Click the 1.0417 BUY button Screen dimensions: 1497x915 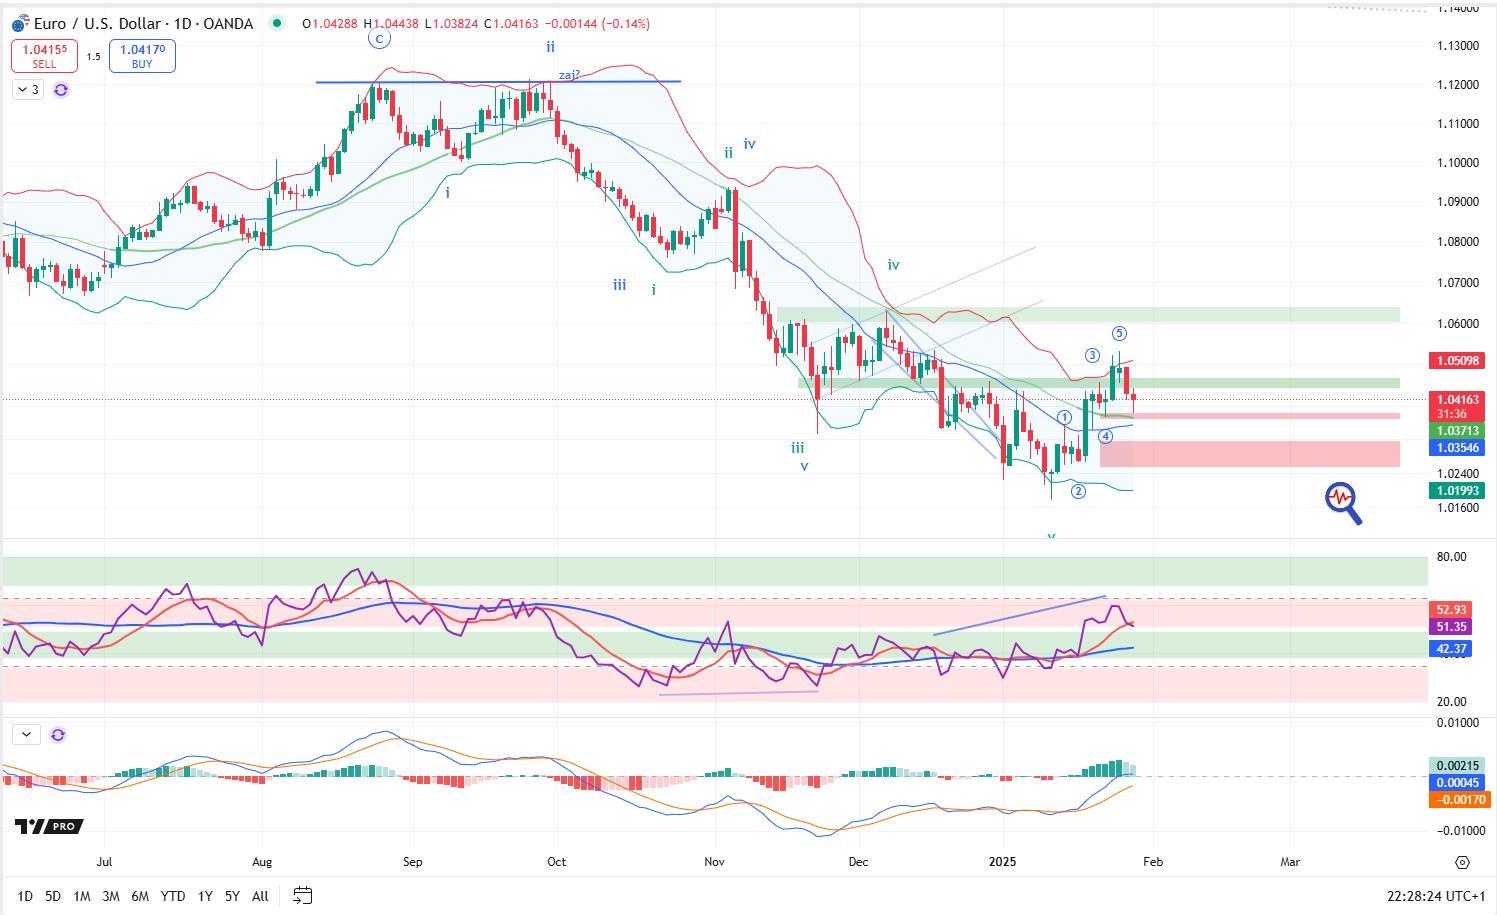[x=142, y=56]
